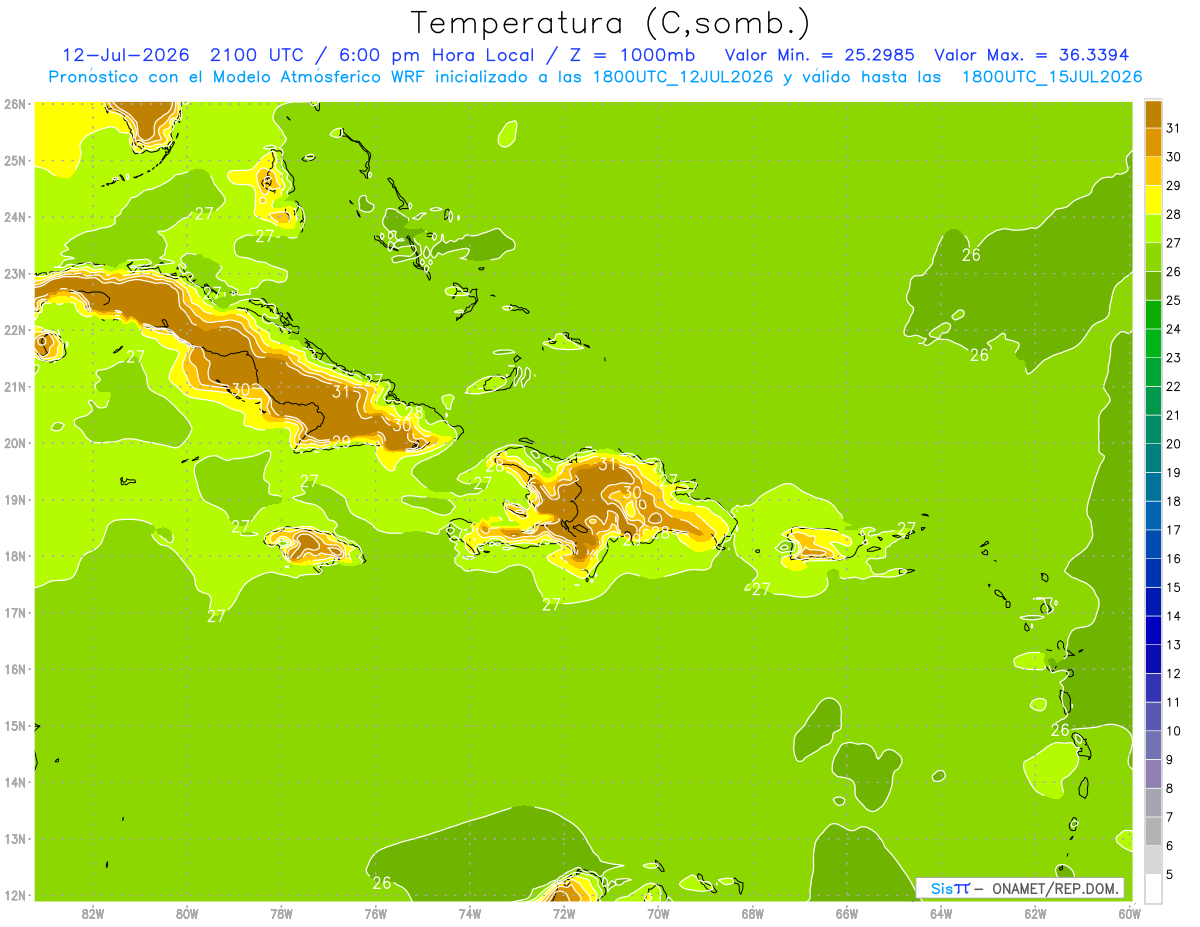Click the '5' label on the color scale
1200x927 pixels.
1170,874
